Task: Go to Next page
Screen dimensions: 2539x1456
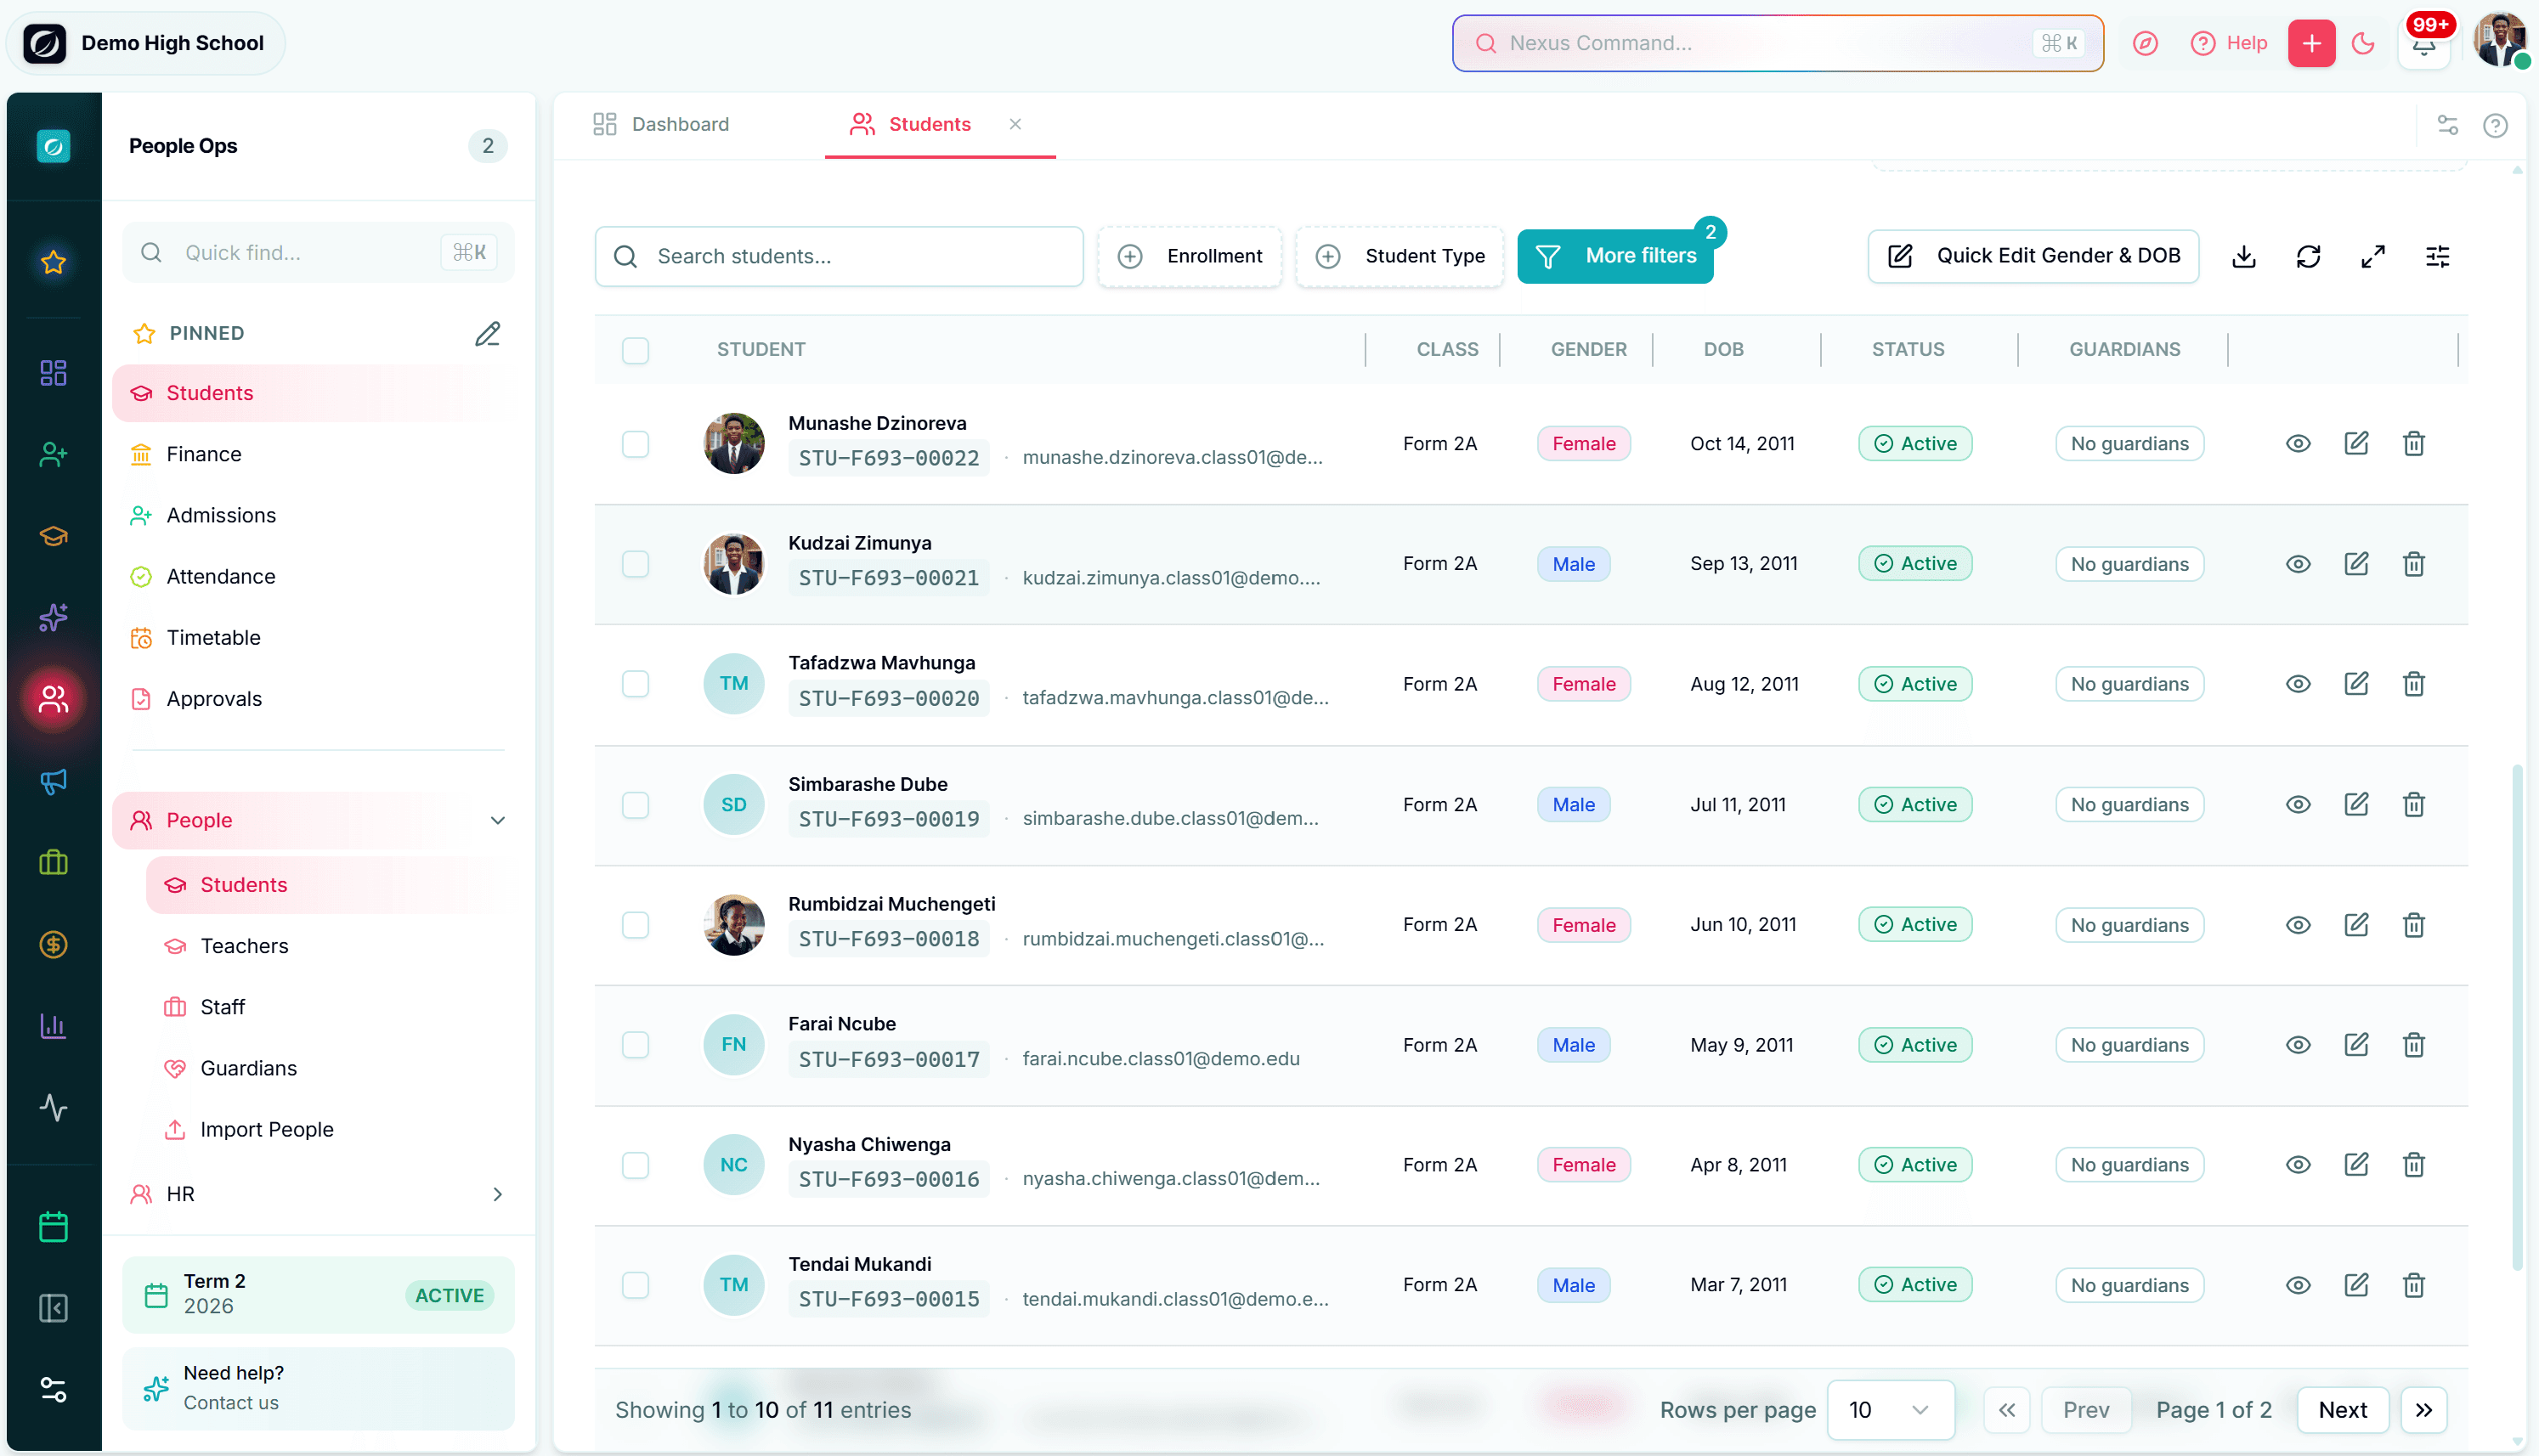Action: 2342,1409
